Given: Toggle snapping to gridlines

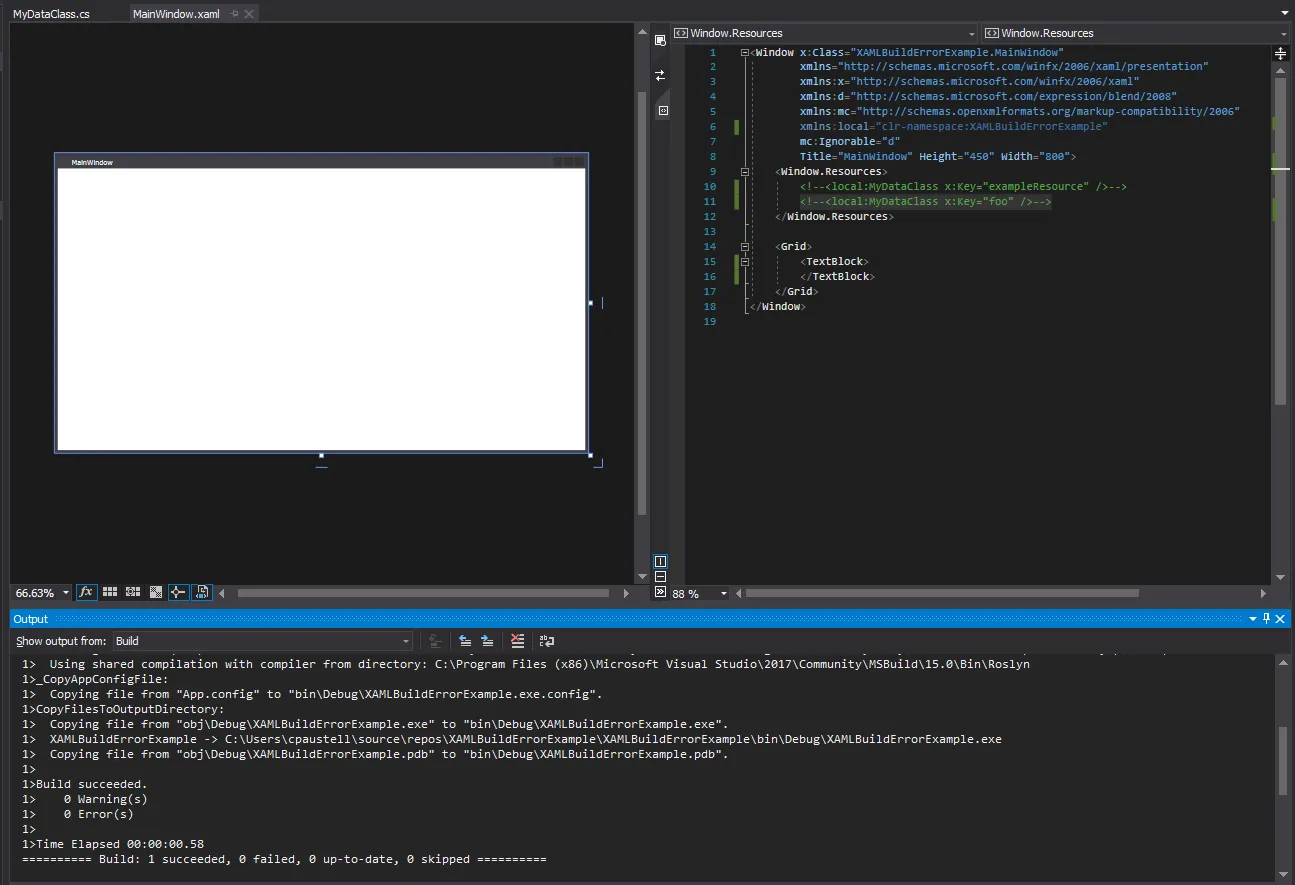Looking at the screenshot, I should pyautogui.click(x=133, y=592).
